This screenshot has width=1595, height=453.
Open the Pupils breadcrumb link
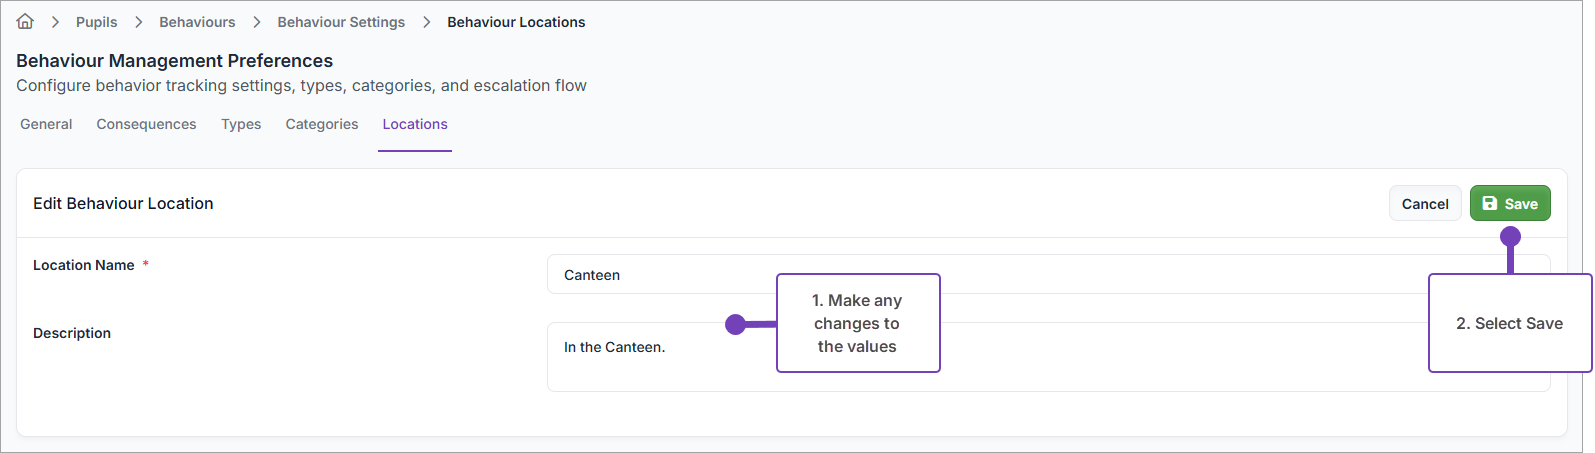click(96, 22)
